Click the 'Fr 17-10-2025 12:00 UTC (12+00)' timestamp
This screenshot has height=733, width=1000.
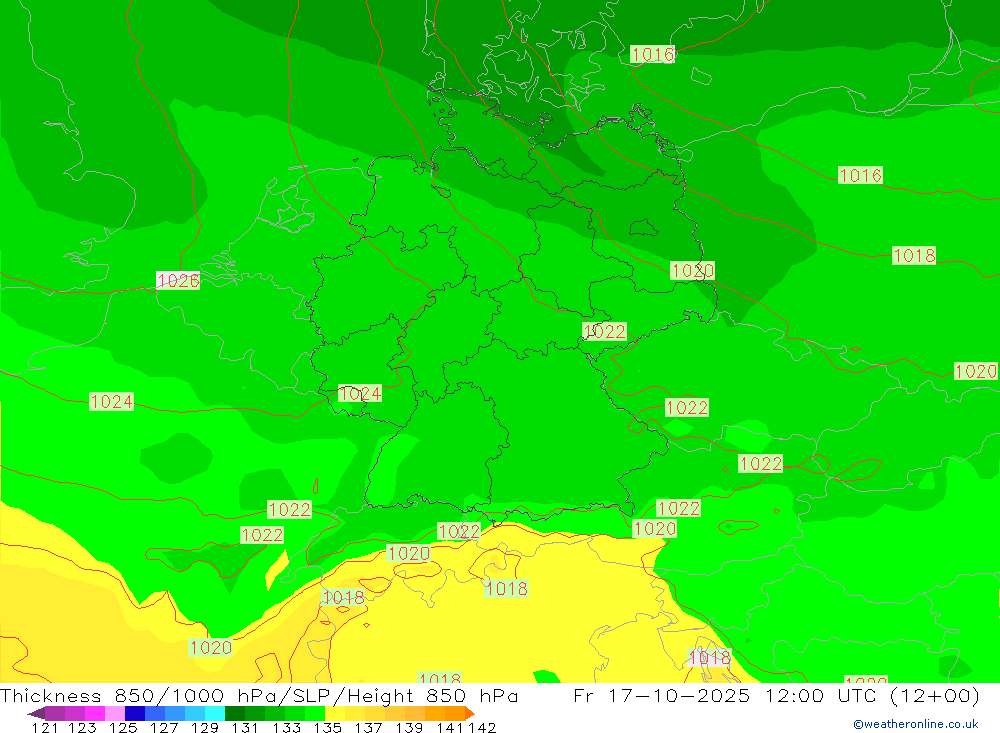click(x=776, y=695)
